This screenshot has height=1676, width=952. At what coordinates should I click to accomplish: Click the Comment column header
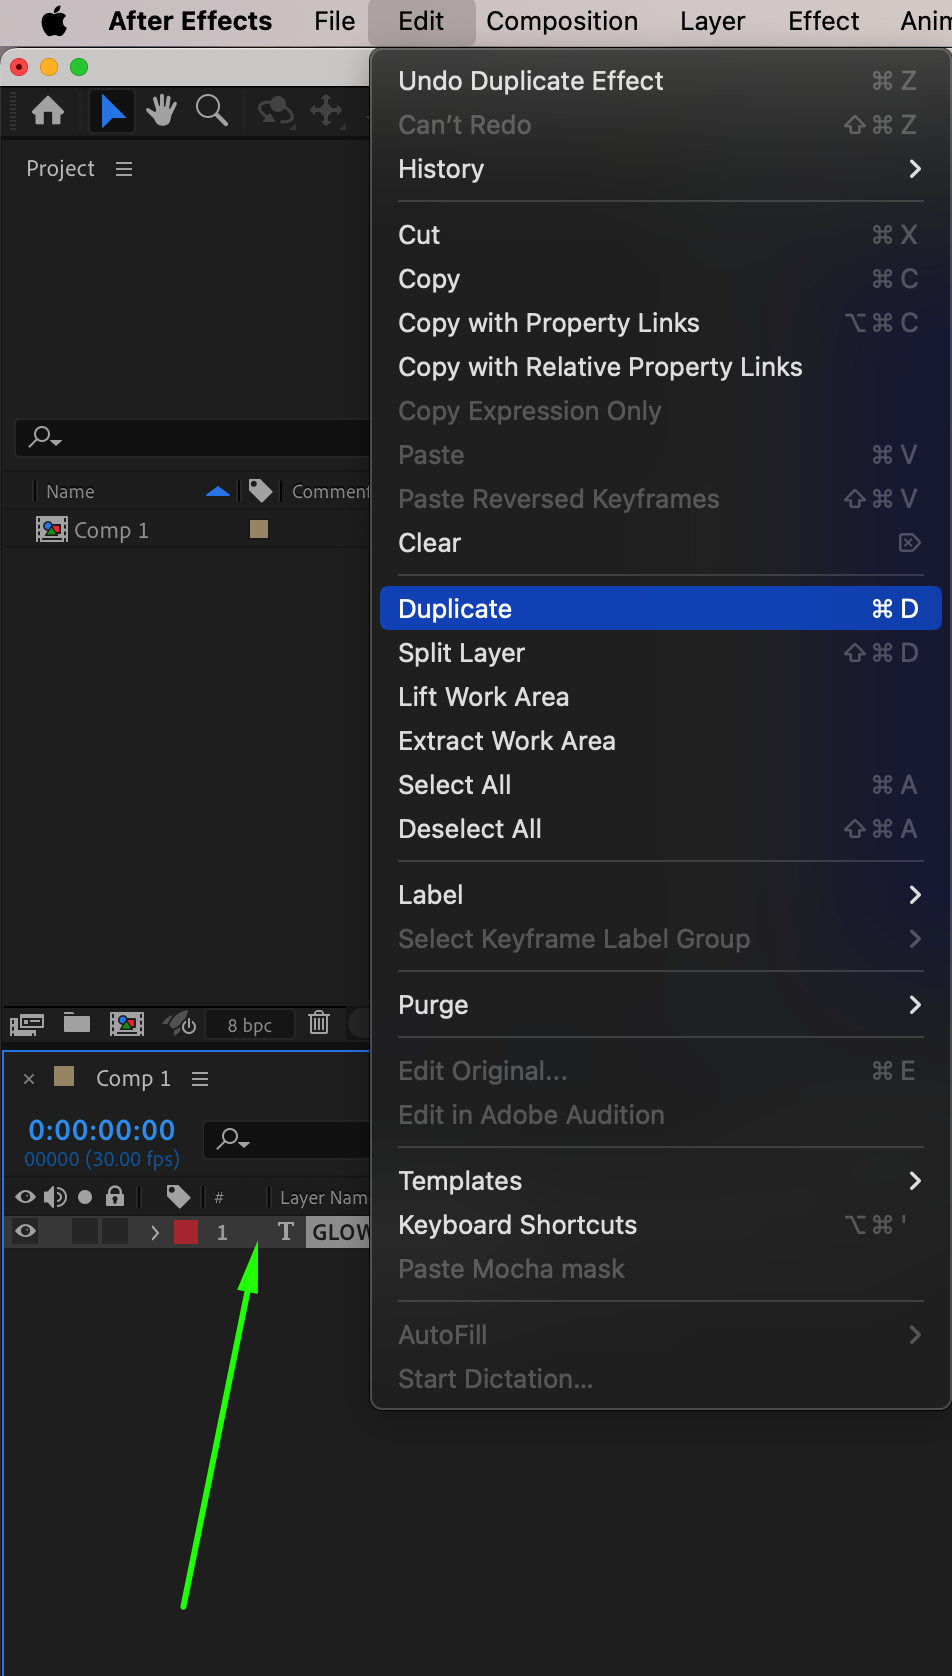point(330,491)
